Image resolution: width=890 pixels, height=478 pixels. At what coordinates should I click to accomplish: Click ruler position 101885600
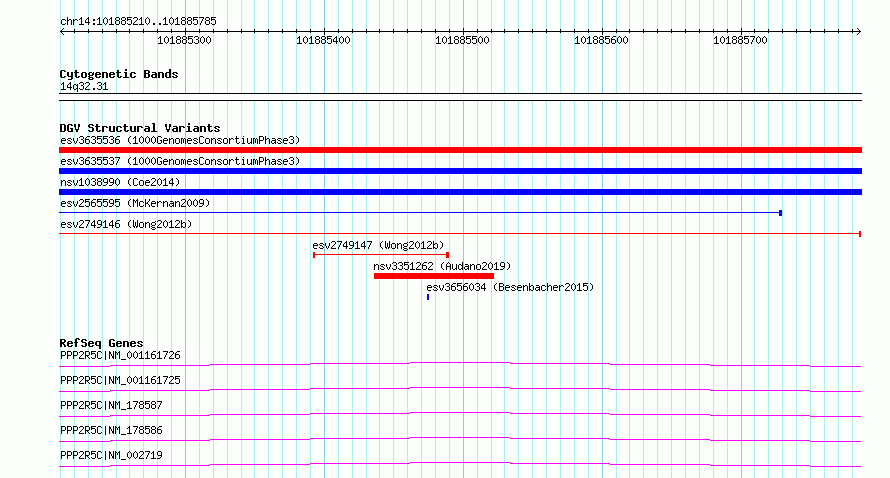pos(602,40)
